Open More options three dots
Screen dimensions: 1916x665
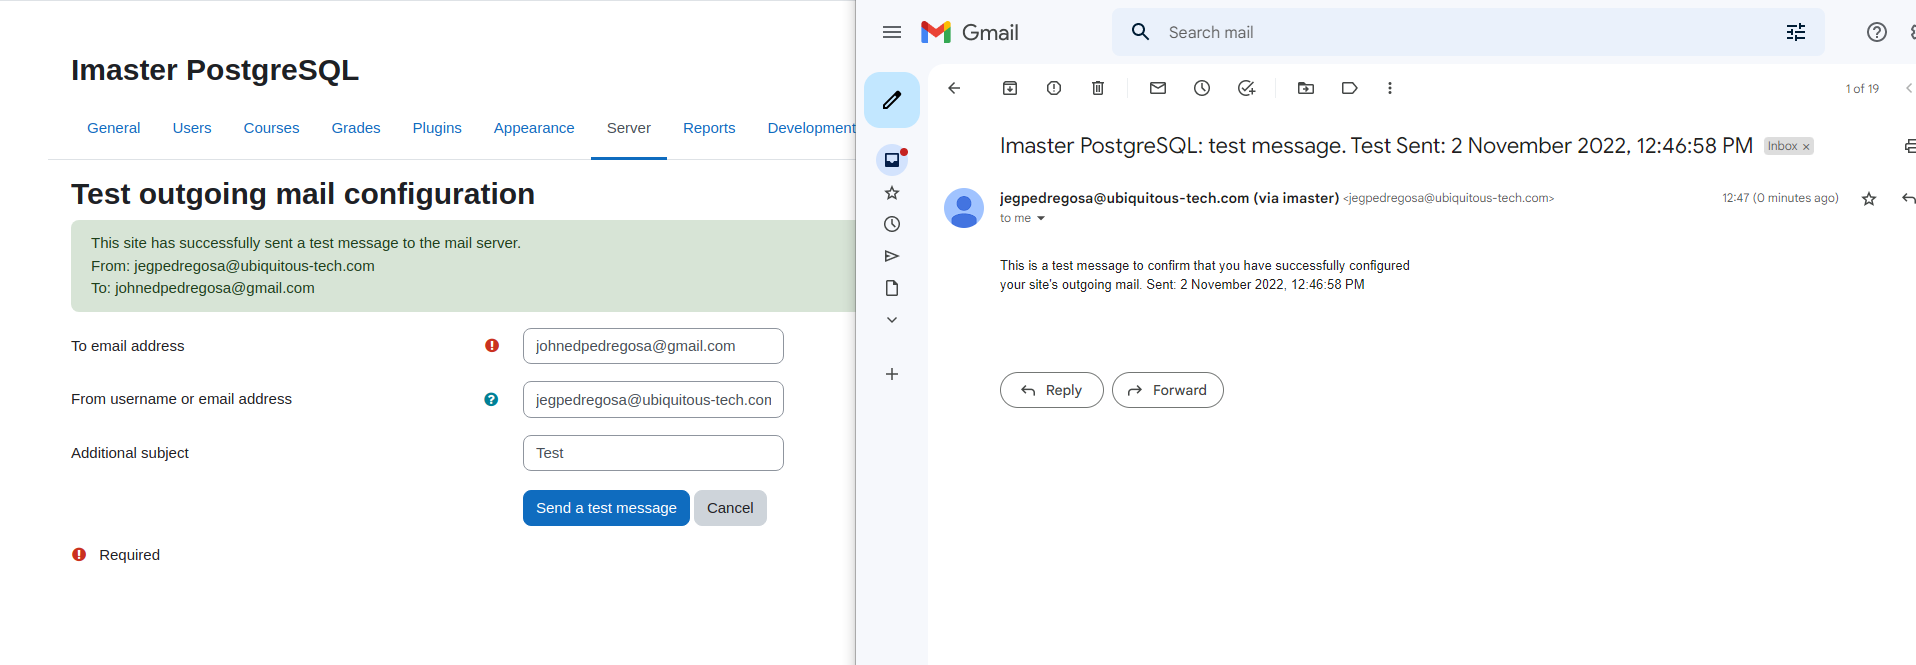tap(1390, 88)
